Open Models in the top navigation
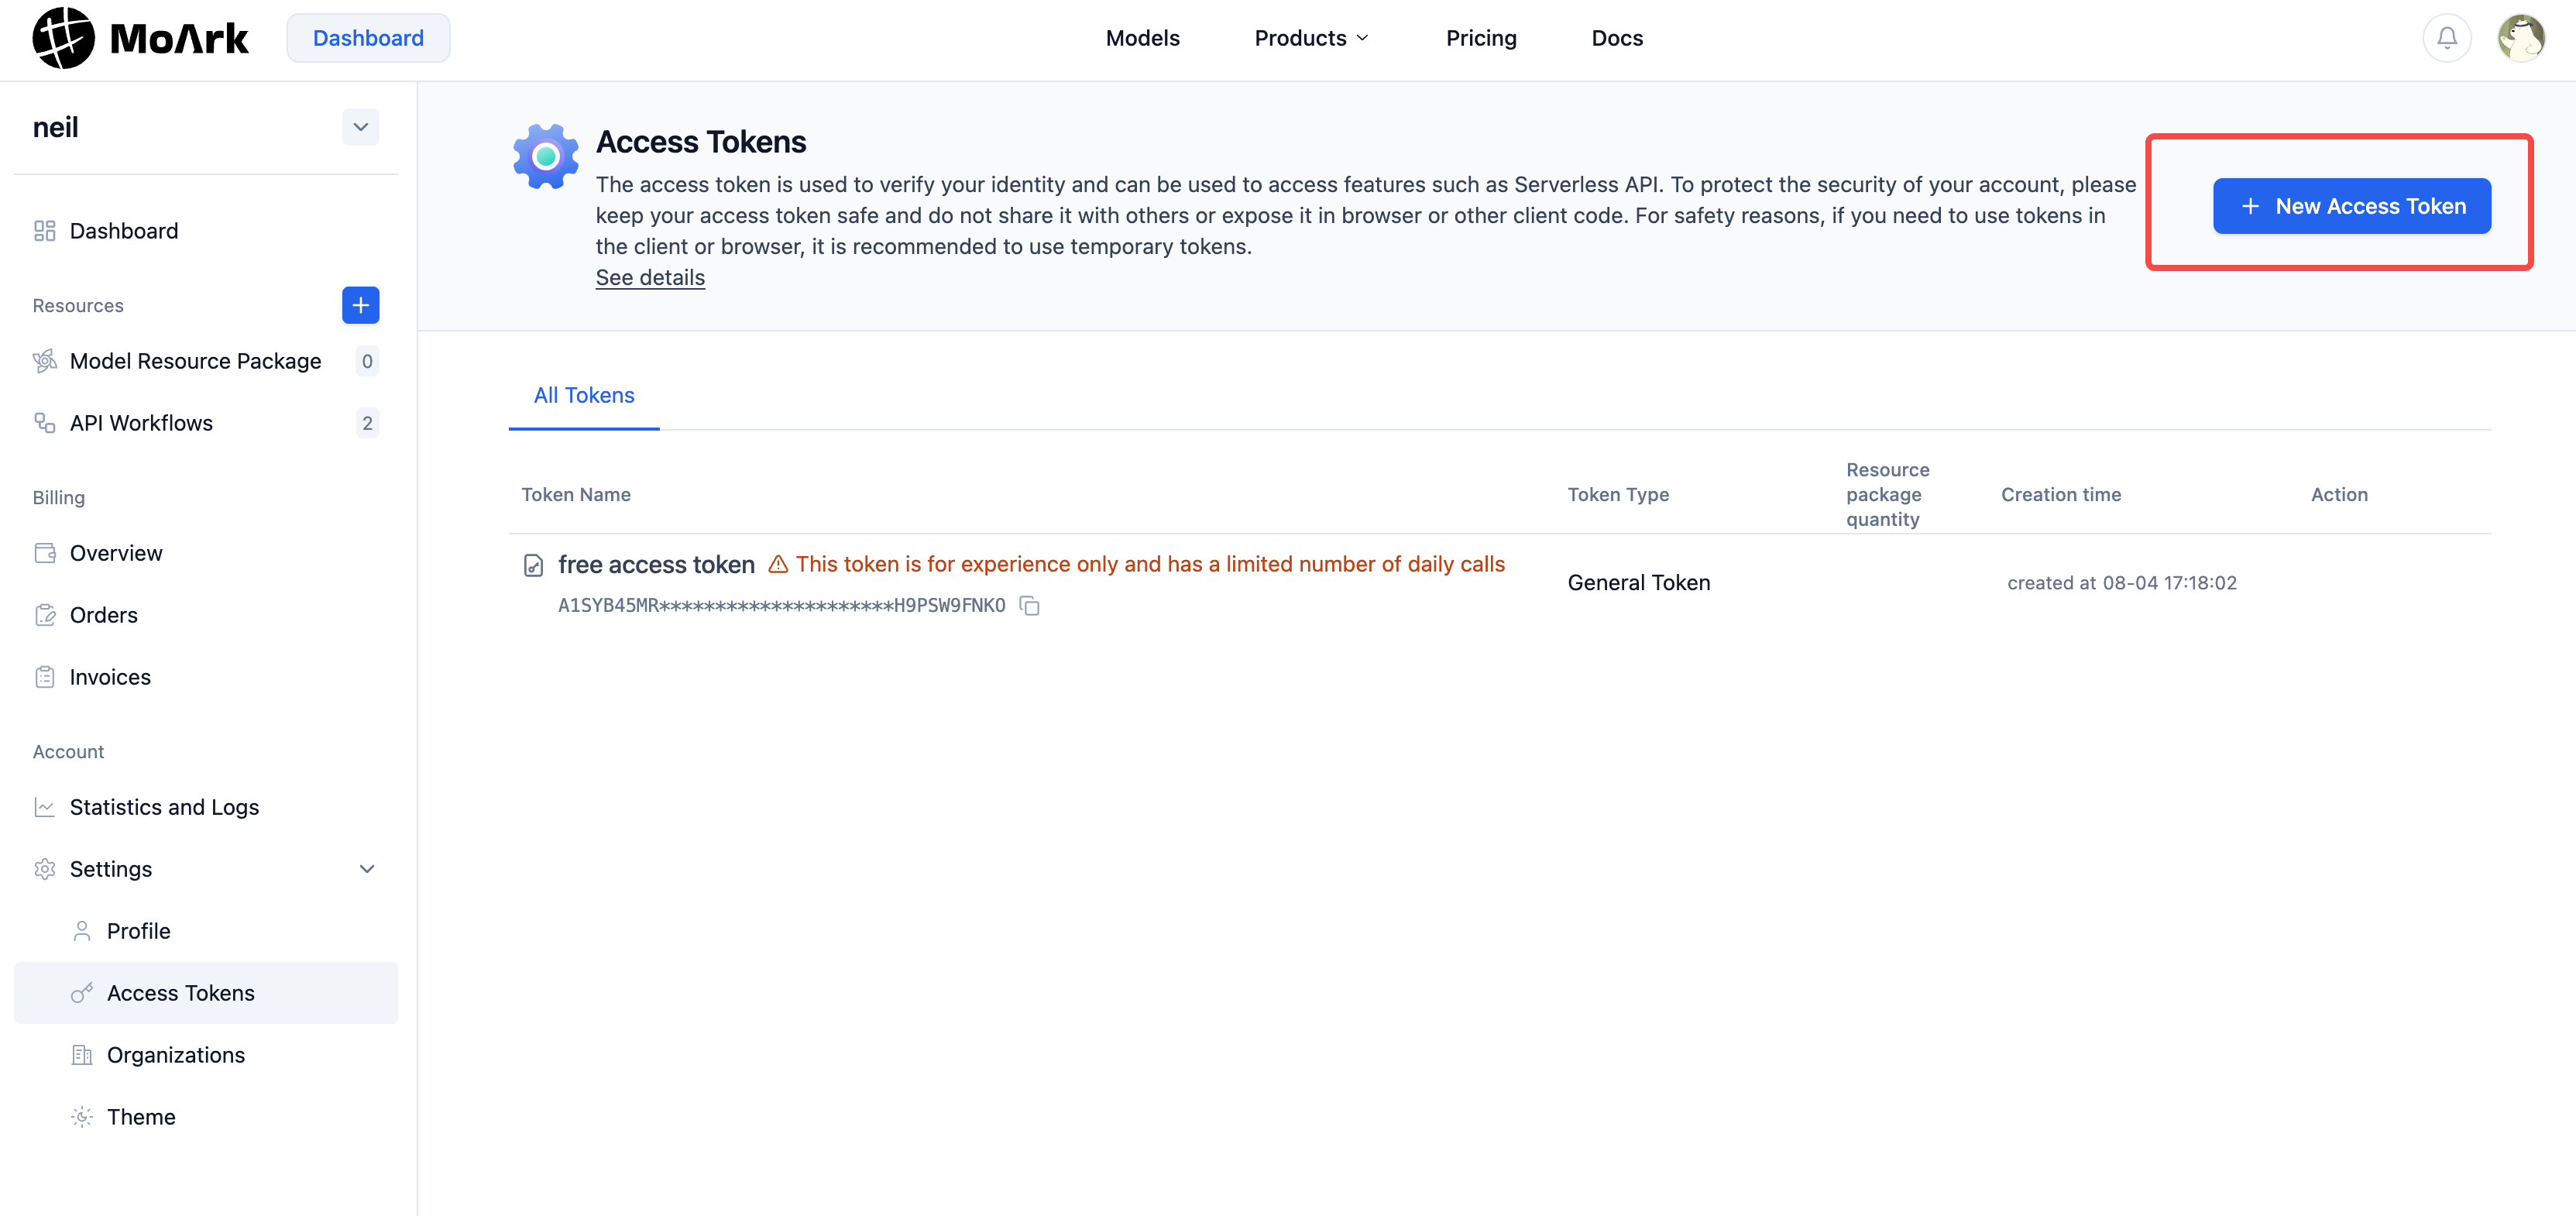The width and height of the screenshot is (2576, 1216). point(1142,38)
